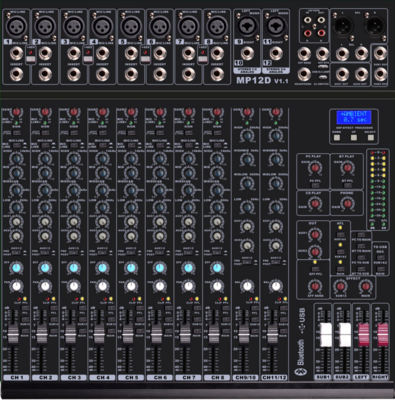The image size is (395, 400).
Task: Click the channel 9 combo input jack
Action: pyautogui.click(x=247, y=26)
